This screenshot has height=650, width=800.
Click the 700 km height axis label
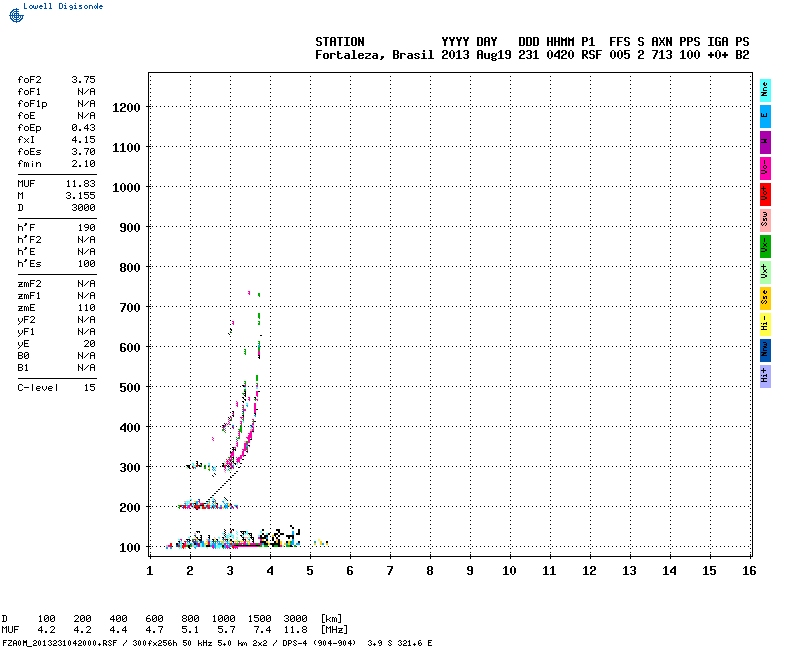[x=130, y=308]
